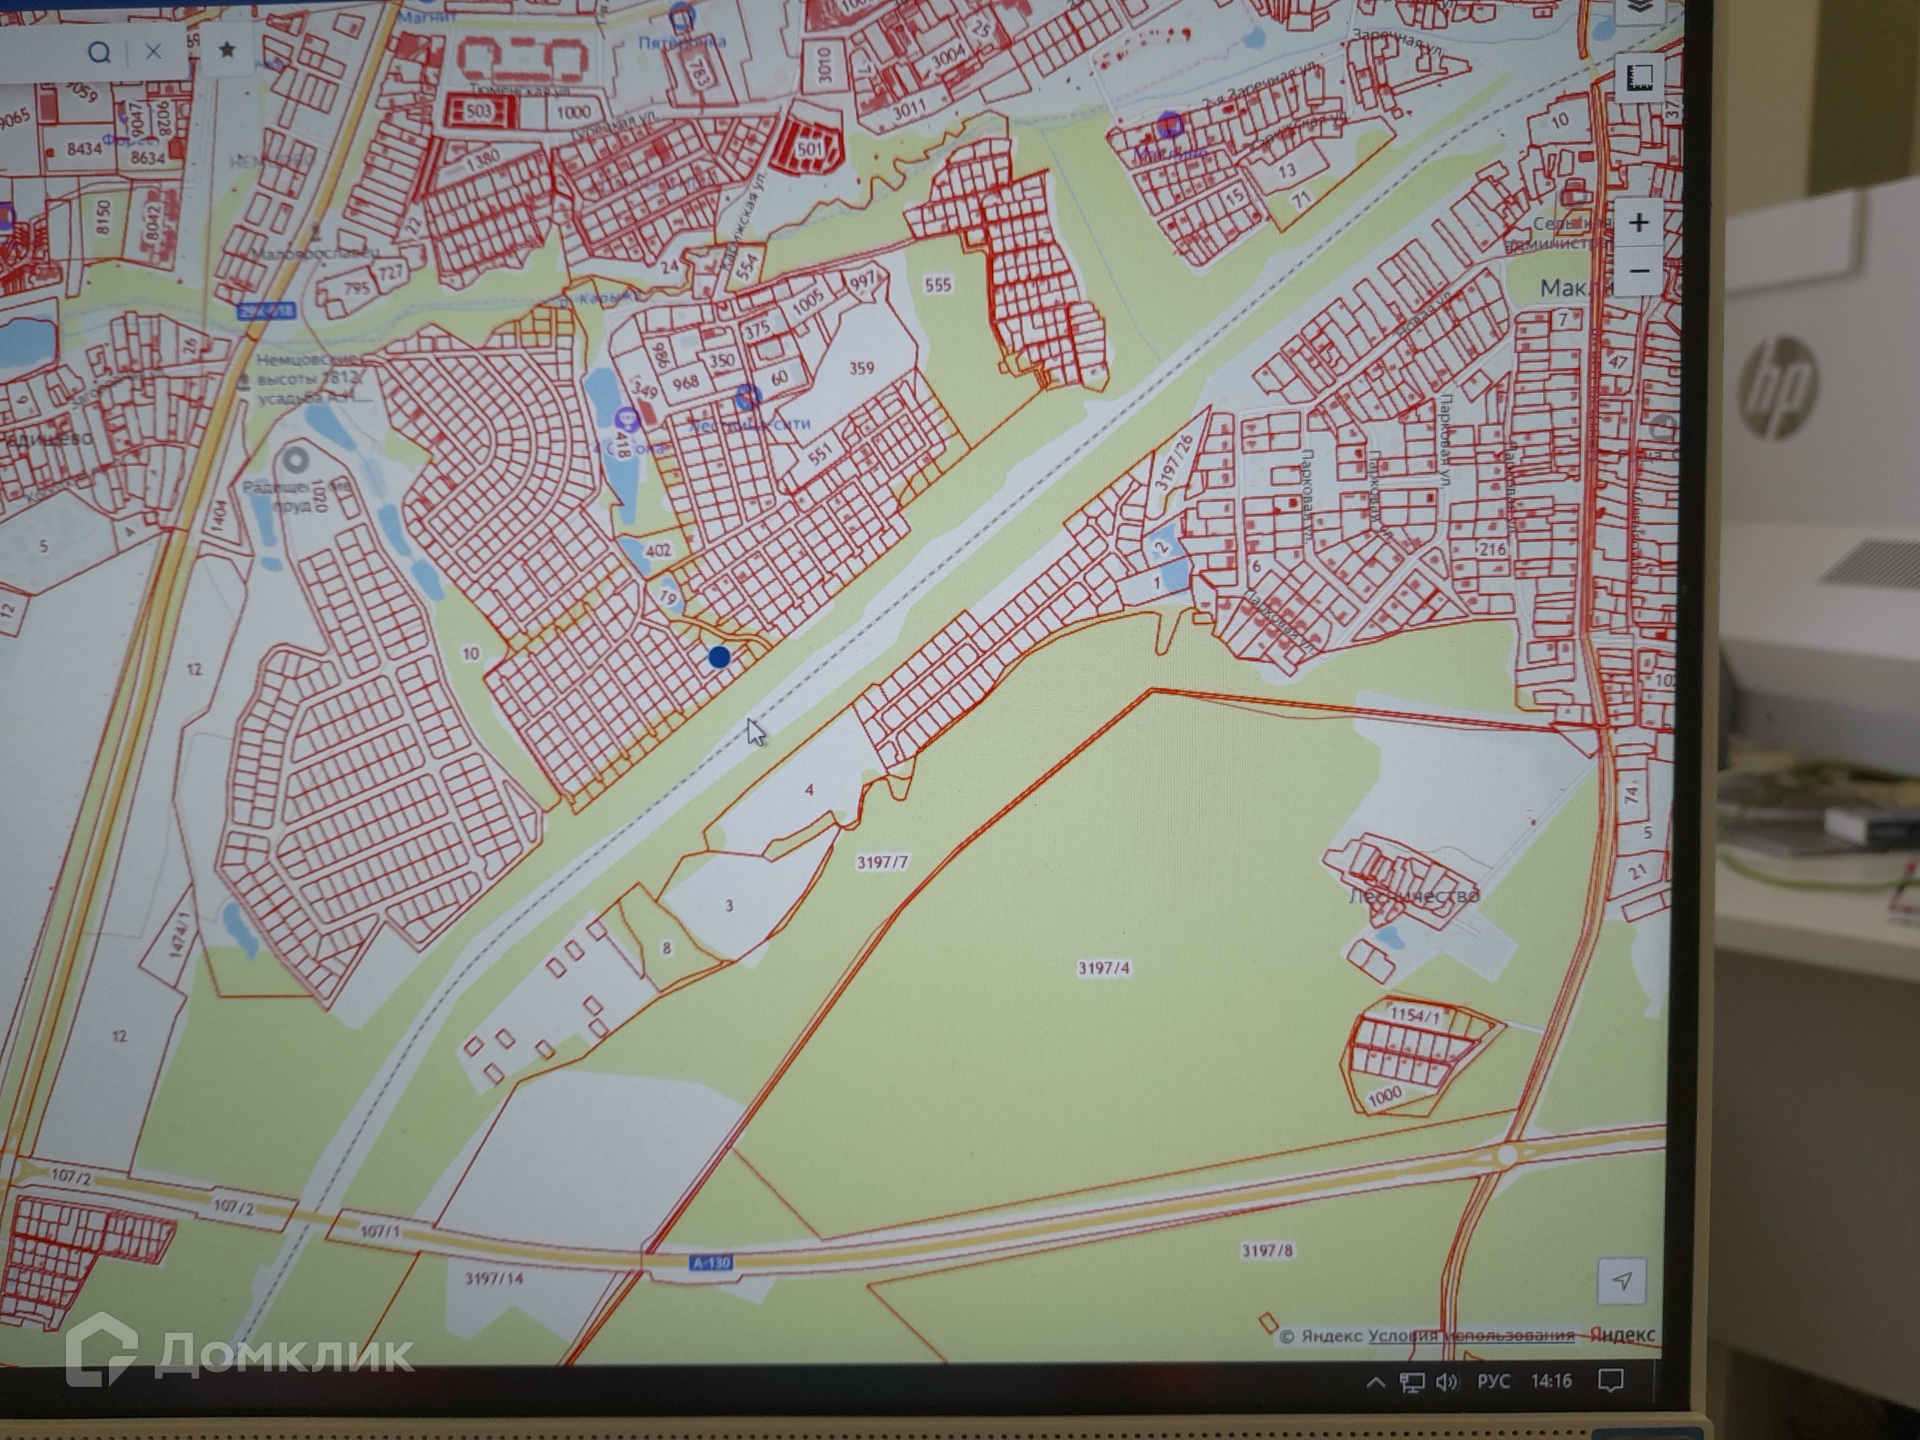Zoom out with the minus button
The image size is (1920, 1440).
pos(1638,271)
